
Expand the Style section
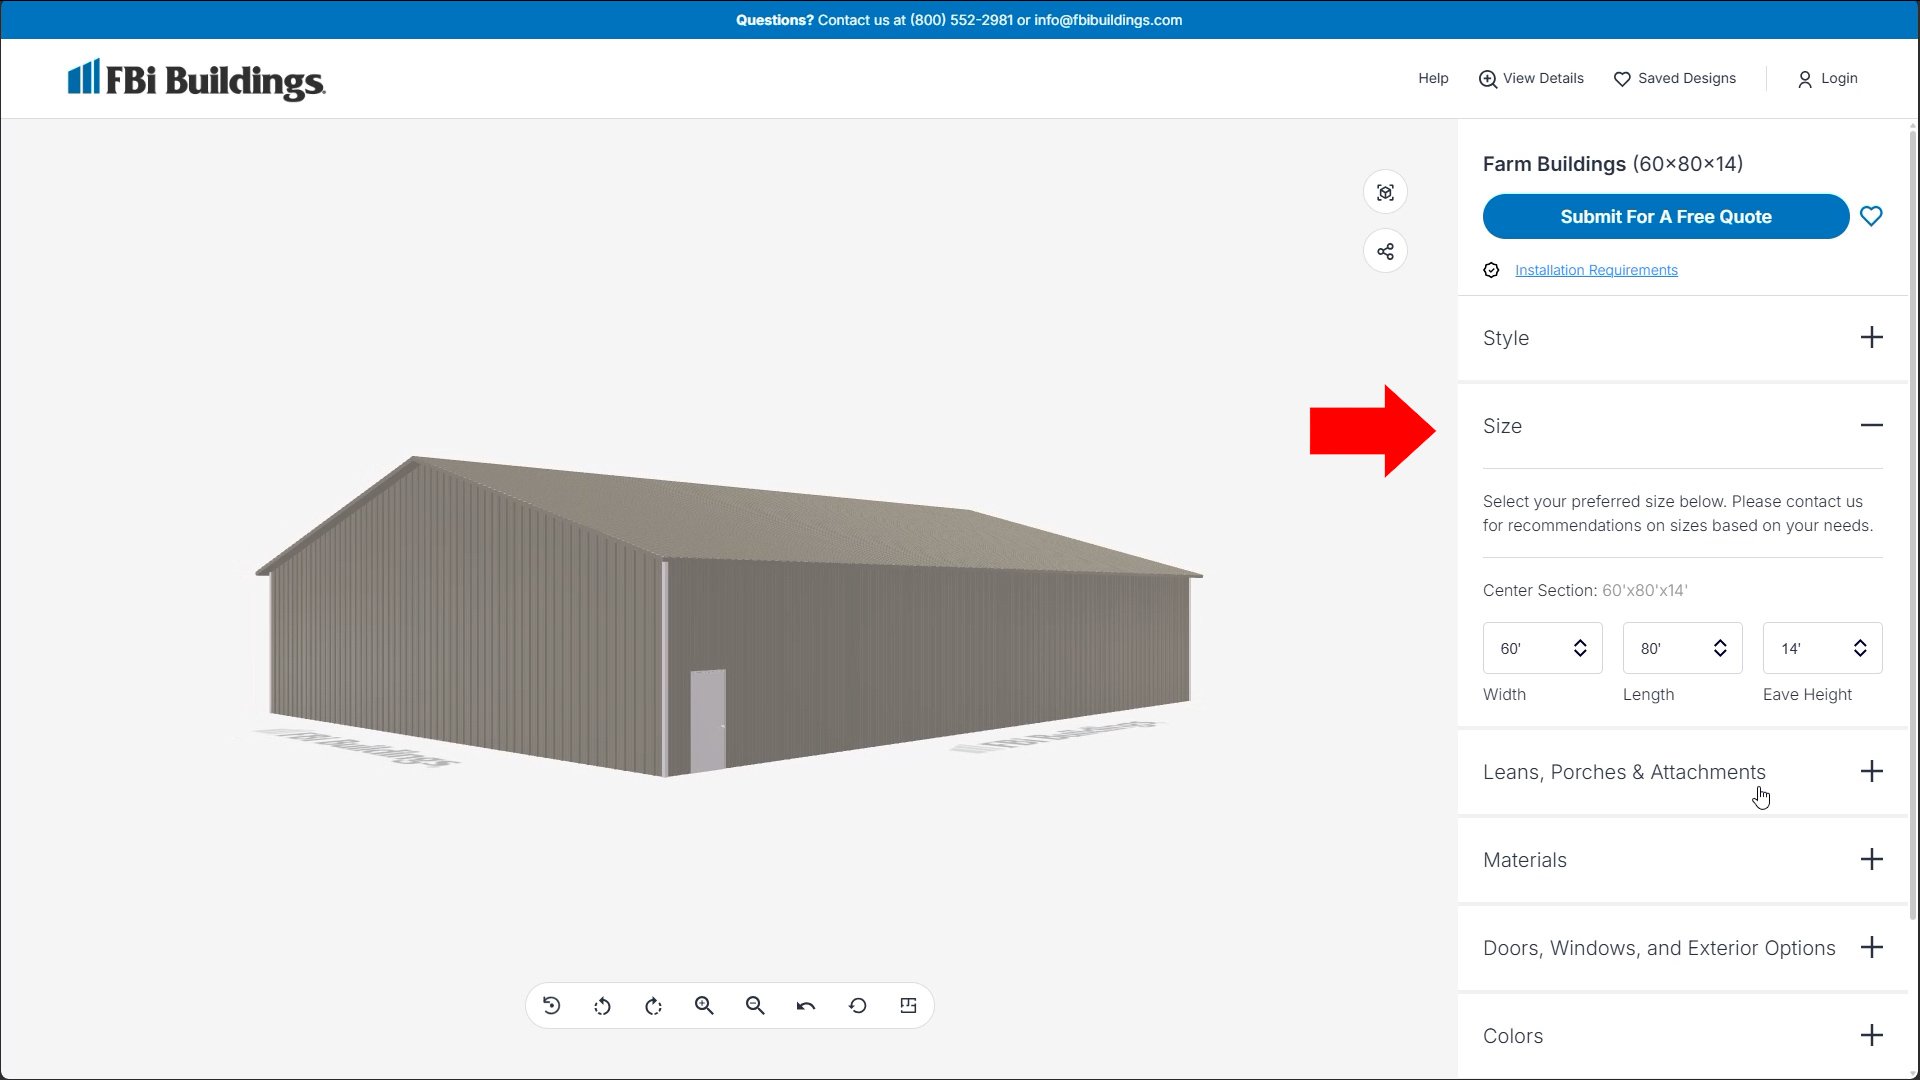tap(1871, 338)
